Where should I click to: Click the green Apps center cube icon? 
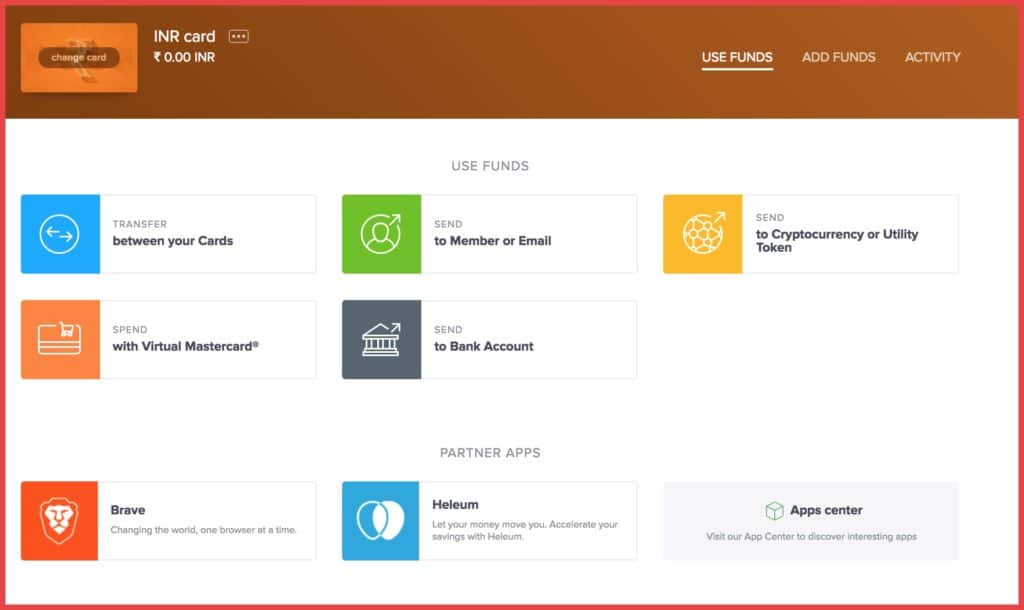pos(774,511)
